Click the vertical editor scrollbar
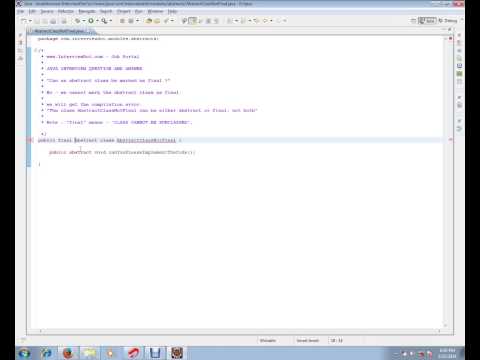The width and height of the screenshot is (480, 360). 445,182
